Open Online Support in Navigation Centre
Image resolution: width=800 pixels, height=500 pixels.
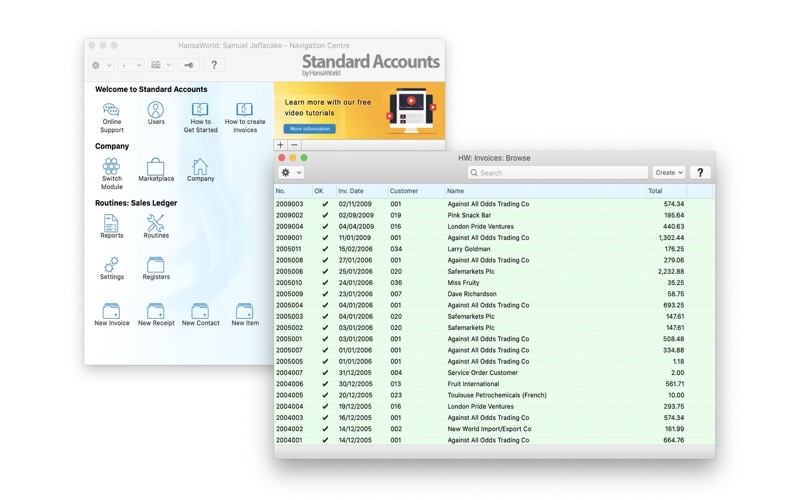pyautogui.click(x=111, y=117)
